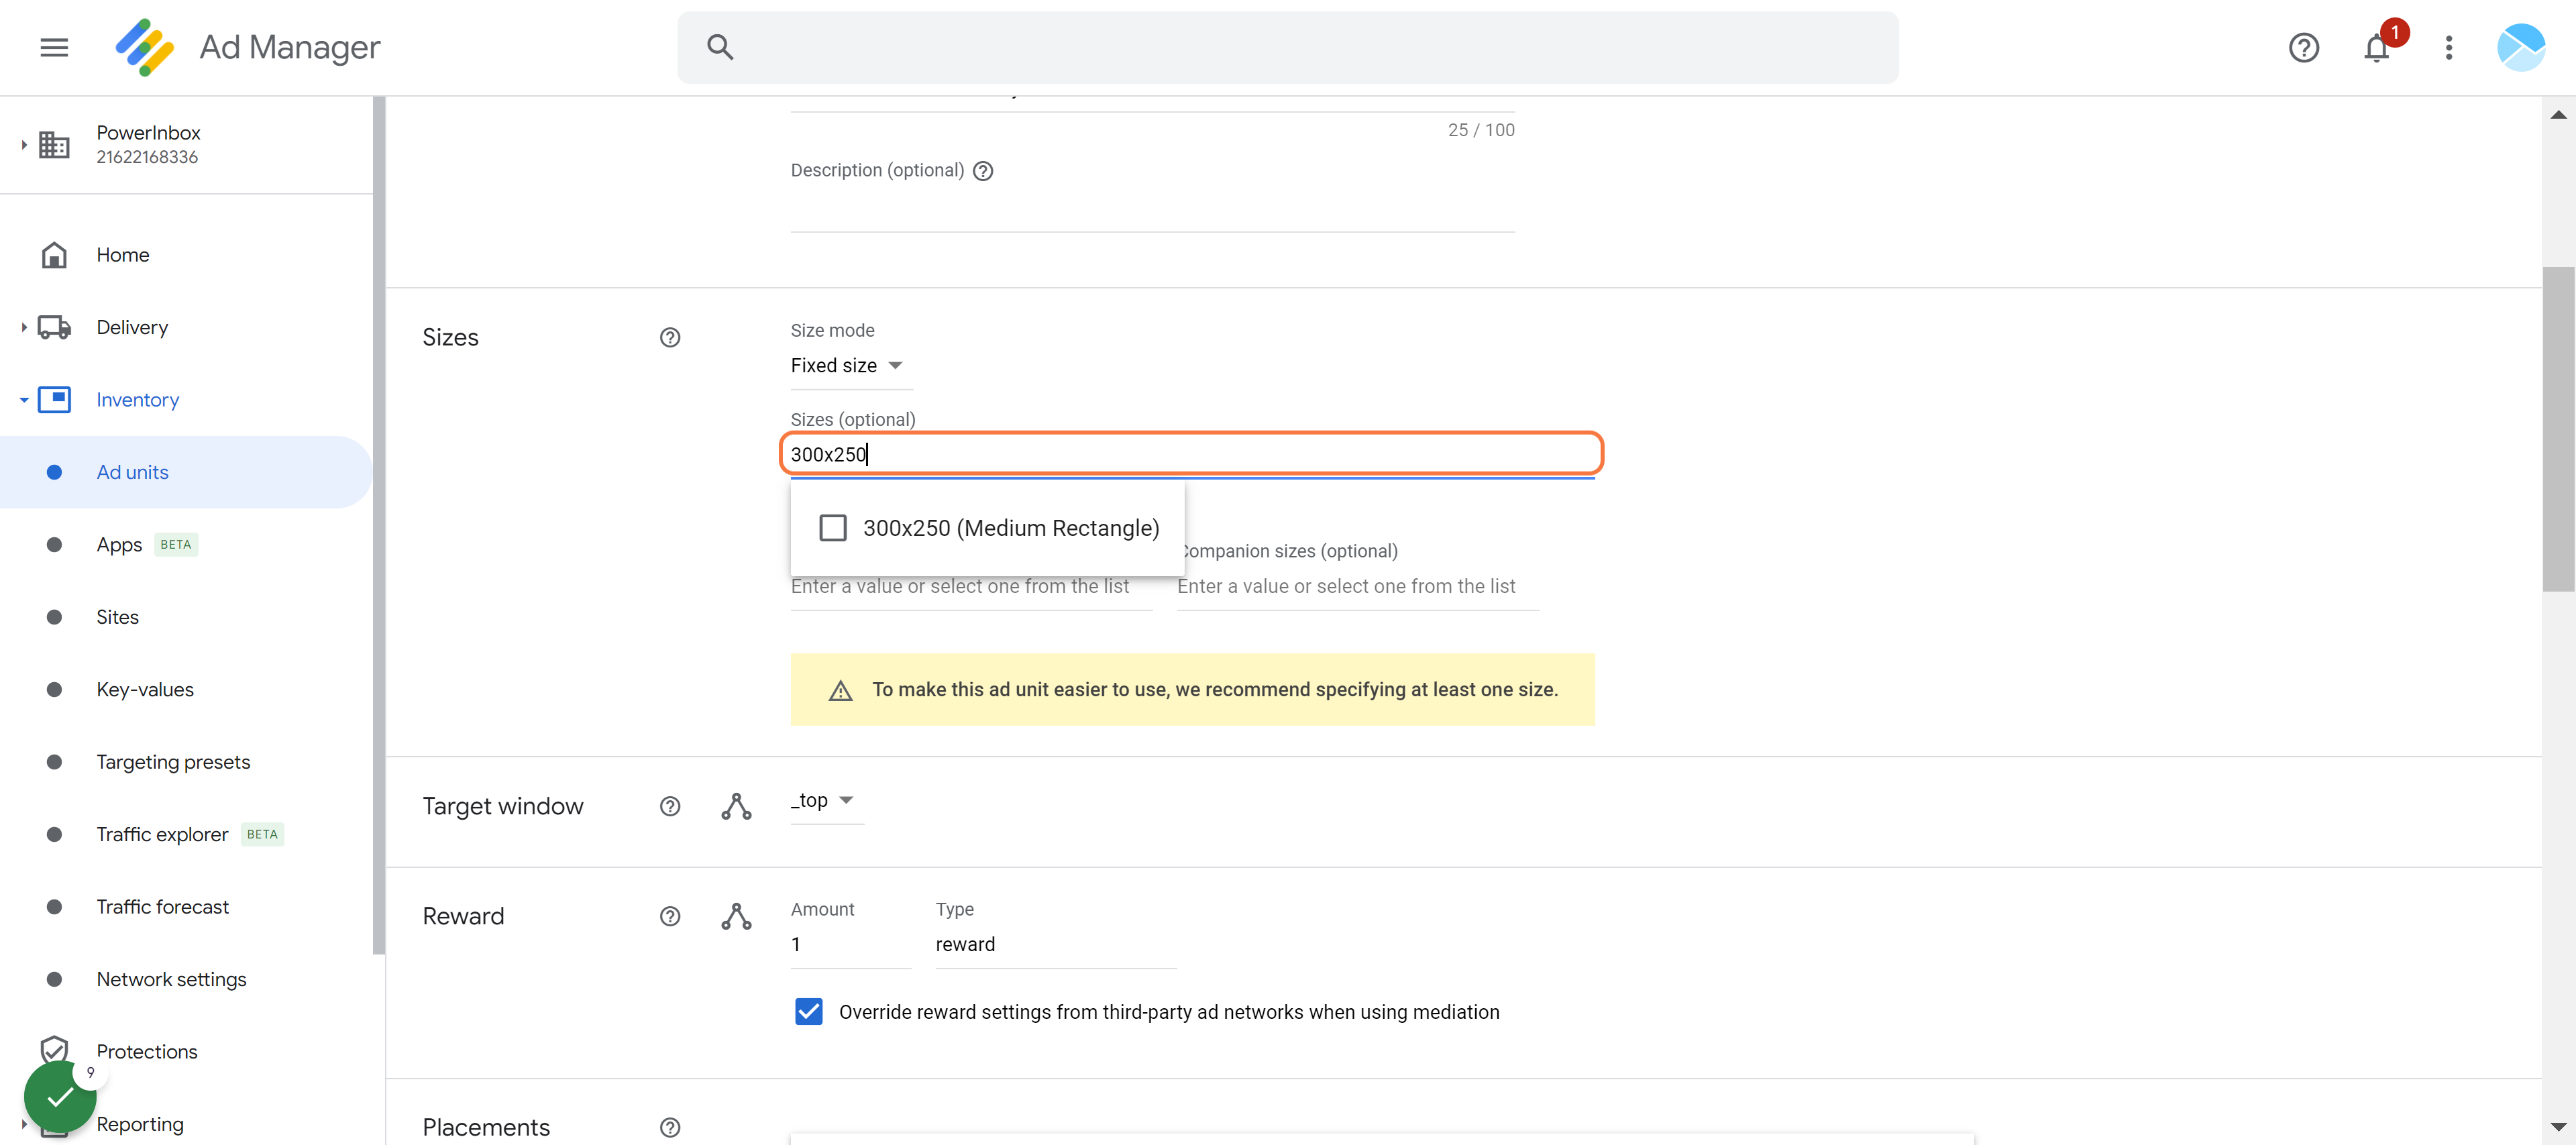The width and height of the screenshot is (2576, 1145).
Task: Click the Companion sizes input field
Action: 1357,587
